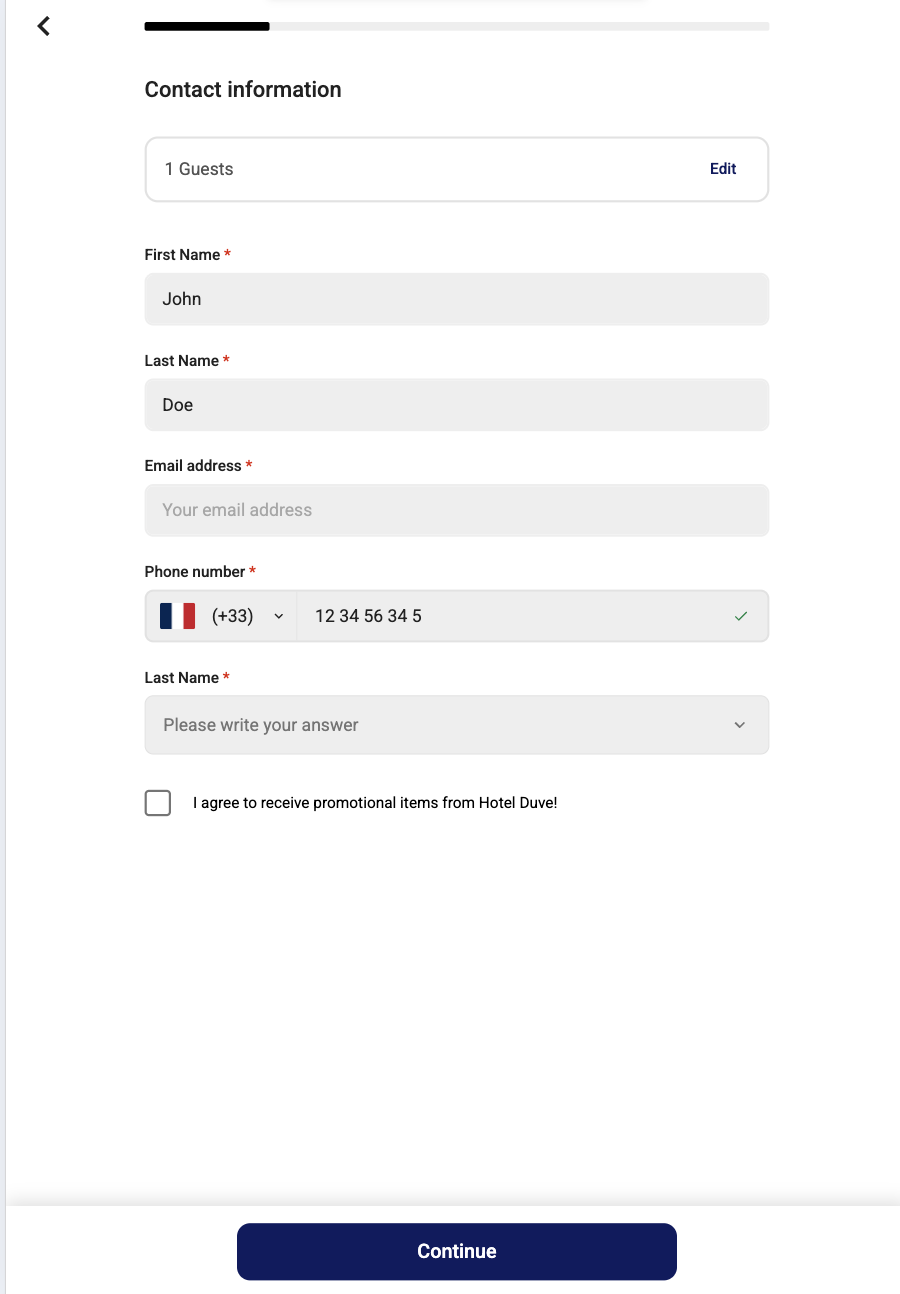Click the 'I agree to receive promotional items' text

[x=375, y=803]
